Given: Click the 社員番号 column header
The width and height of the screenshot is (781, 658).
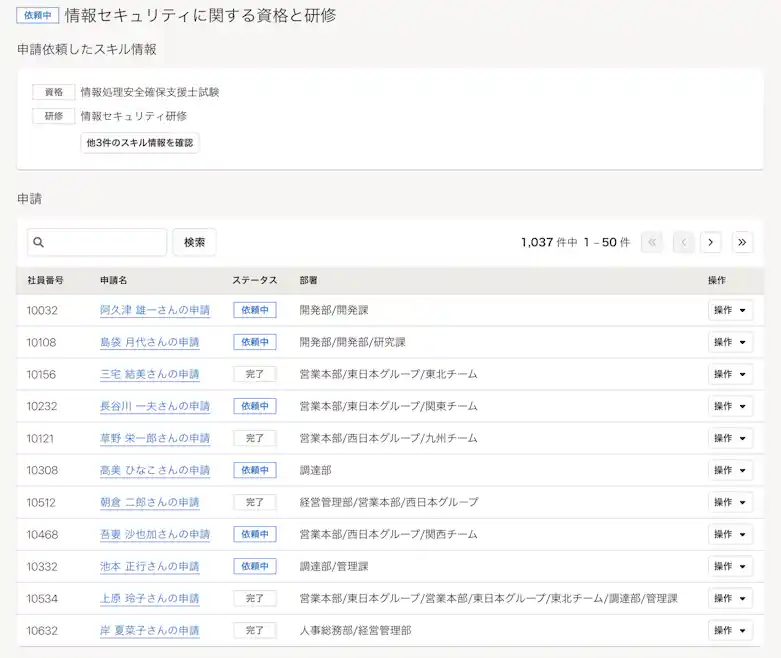Looking at the screenshot, I should point(46,280).
